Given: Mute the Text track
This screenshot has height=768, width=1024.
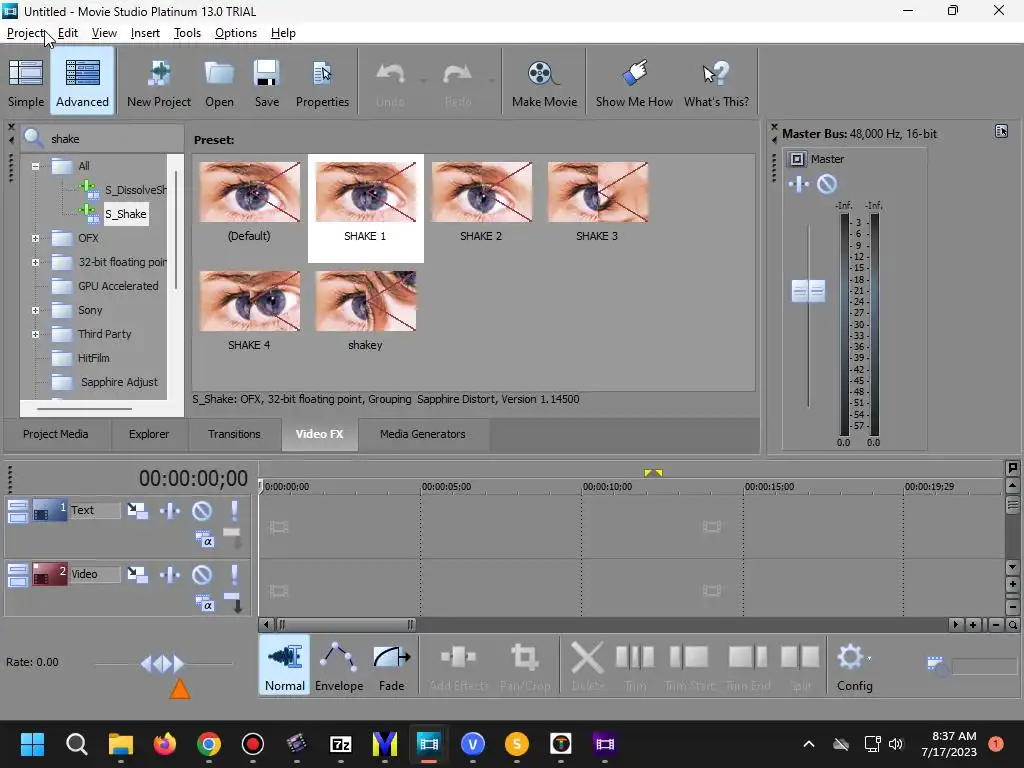Looking at the screenshot, I should pyautogui.click(x=202, y=510).
